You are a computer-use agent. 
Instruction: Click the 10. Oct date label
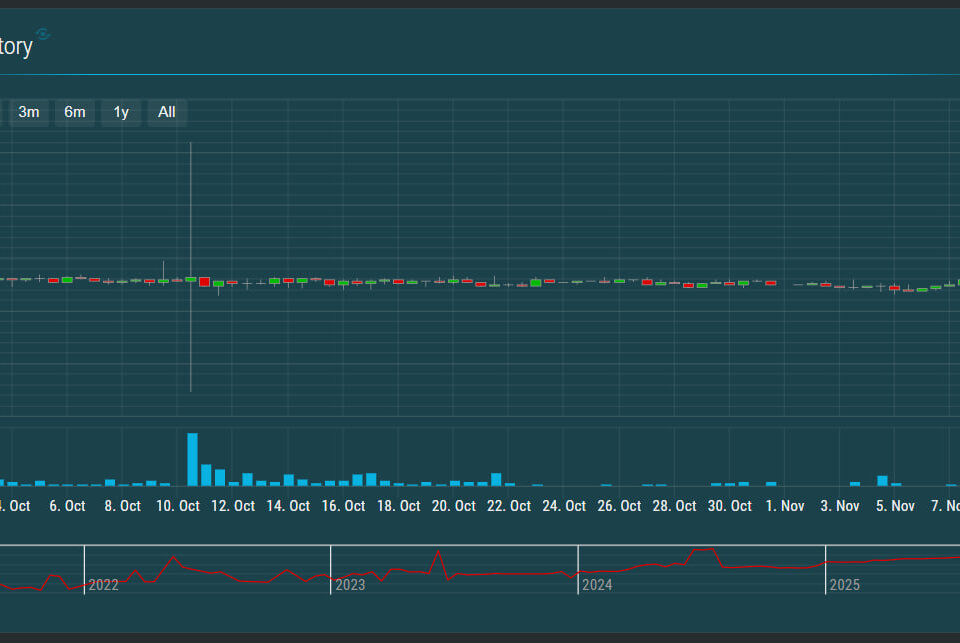click(x=178, y=506)
